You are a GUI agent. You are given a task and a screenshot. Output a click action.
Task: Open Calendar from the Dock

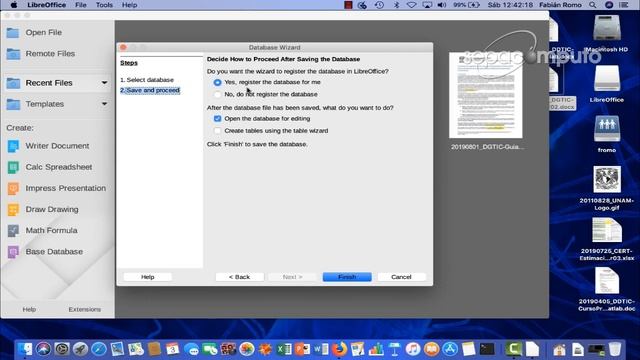click(173, 349)
